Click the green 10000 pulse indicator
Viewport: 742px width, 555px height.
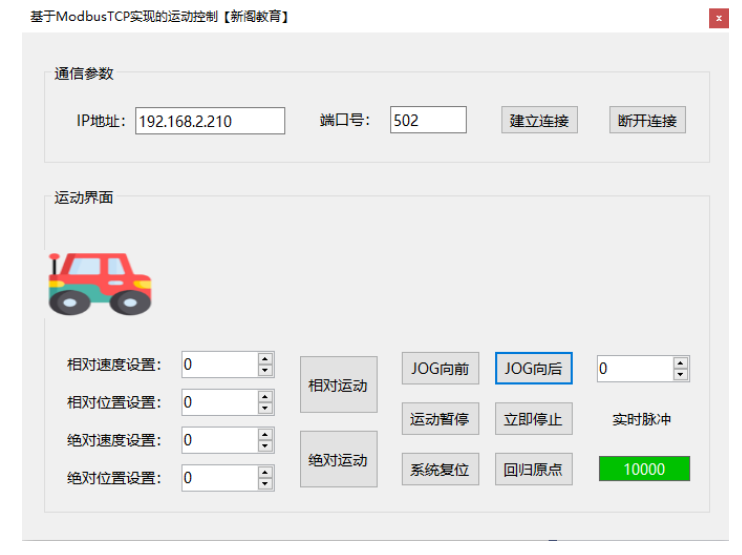tap(644, 469)
